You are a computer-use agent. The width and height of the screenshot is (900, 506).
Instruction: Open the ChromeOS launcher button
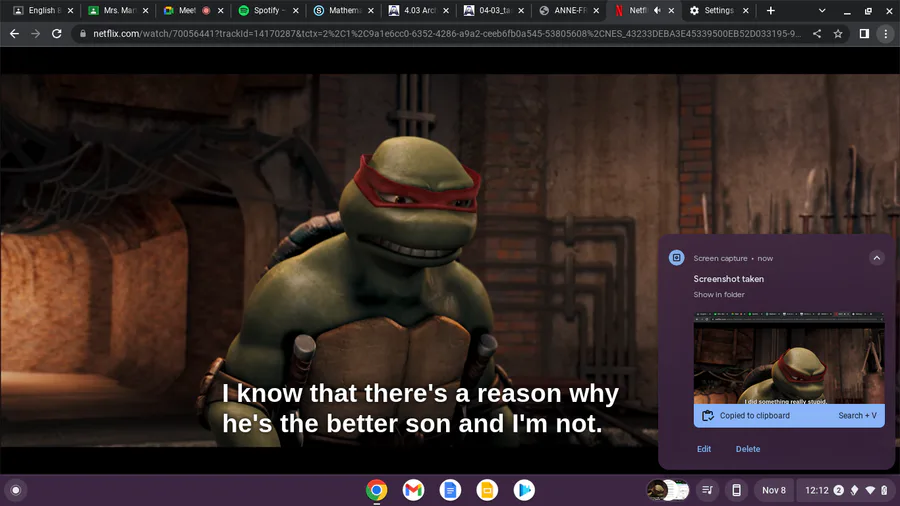pos(16,490)
